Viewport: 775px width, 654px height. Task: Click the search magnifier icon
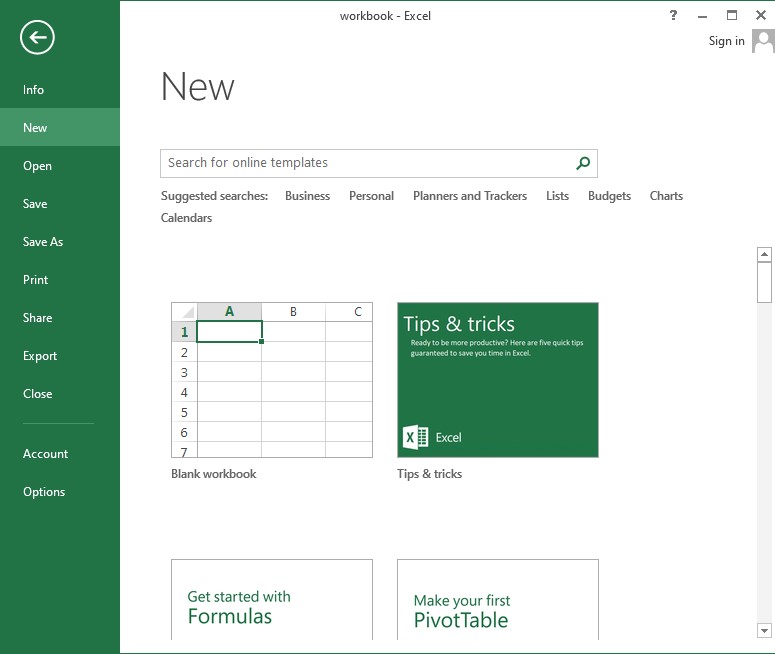[583, 163]
